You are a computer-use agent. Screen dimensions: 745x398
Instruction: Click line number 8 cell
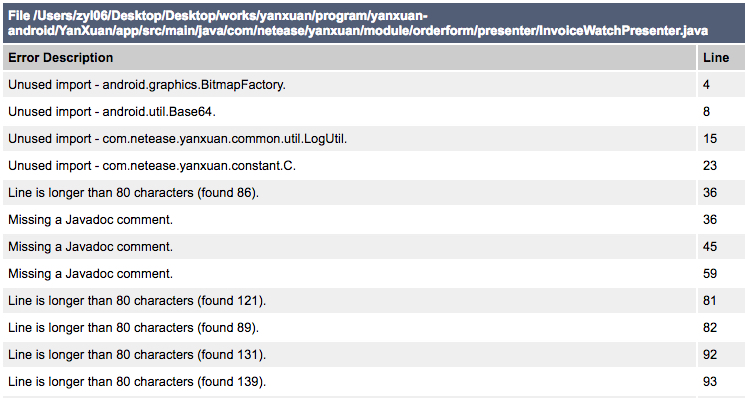click(721, 112)
